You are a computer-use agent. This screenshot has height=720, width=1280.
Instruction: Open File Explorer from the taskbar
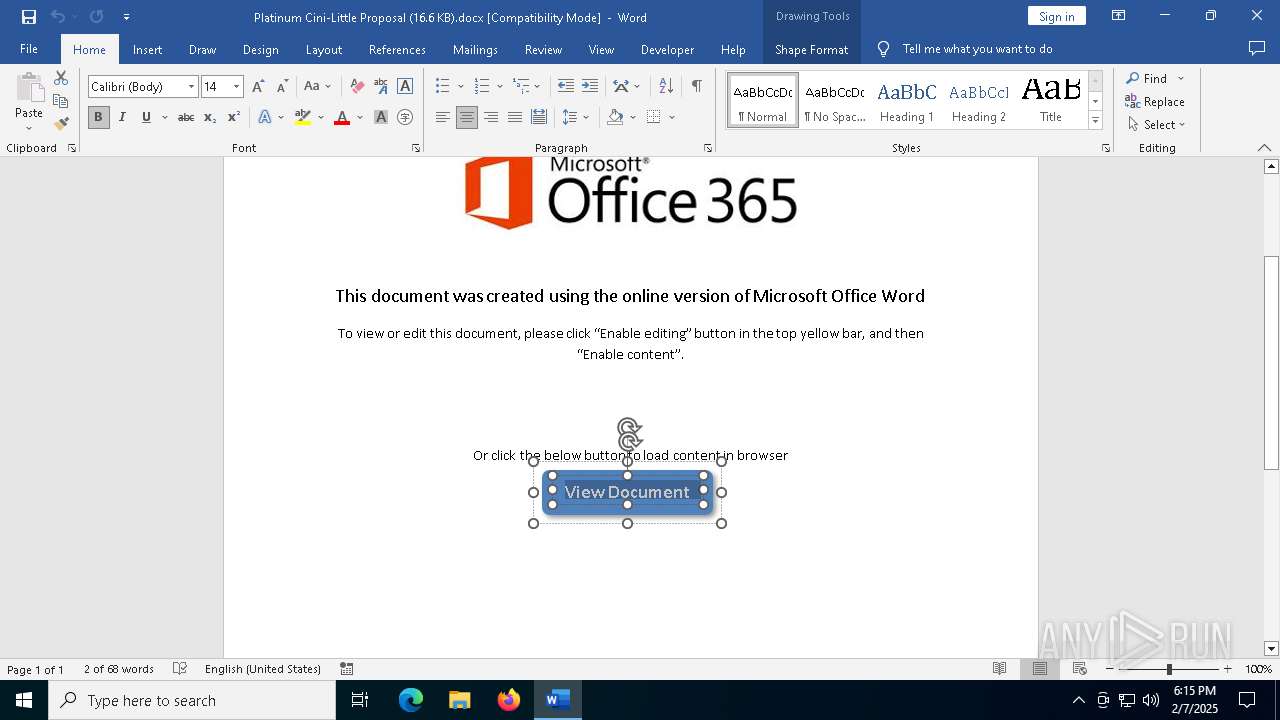click(459, 700)
